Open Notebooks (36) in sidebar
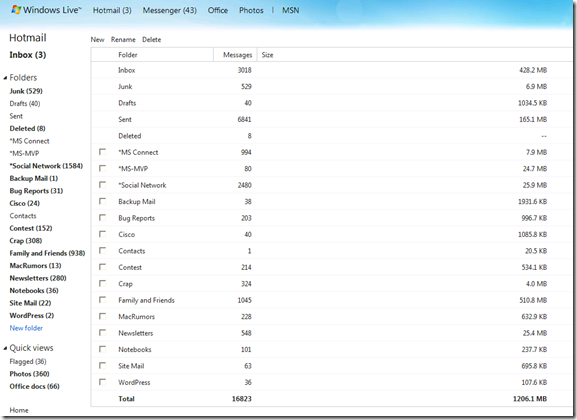The width and height of the screenshot is (577, 420). click(x=34, y=290)
